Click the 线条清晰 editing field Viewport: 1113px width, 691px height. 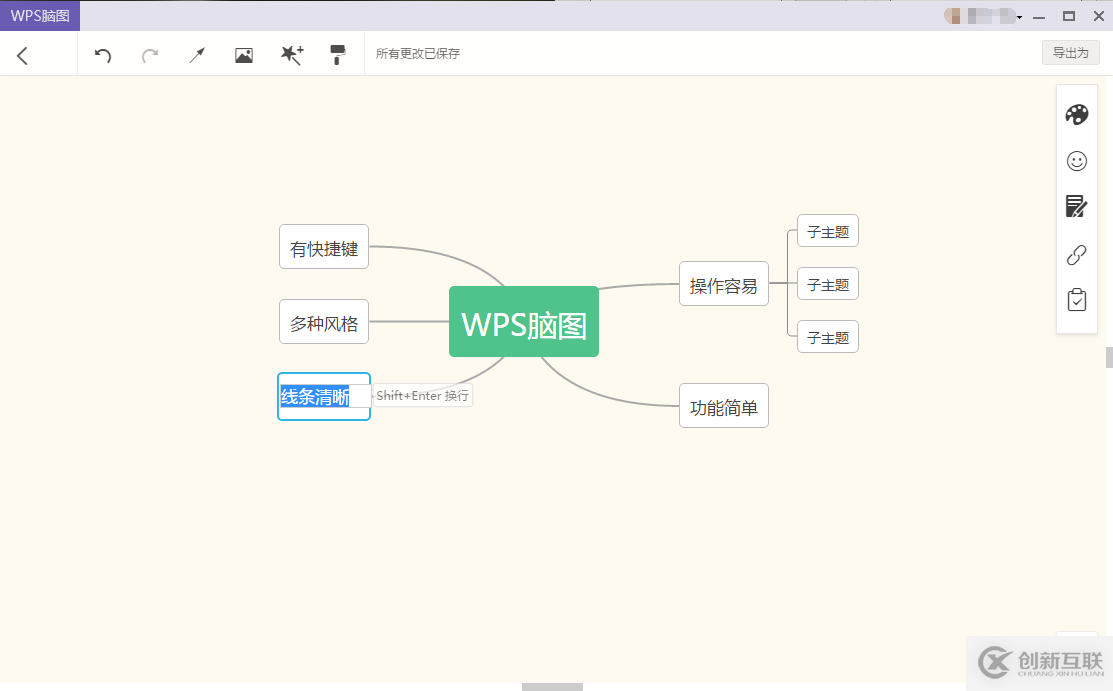tap(324, 396)
